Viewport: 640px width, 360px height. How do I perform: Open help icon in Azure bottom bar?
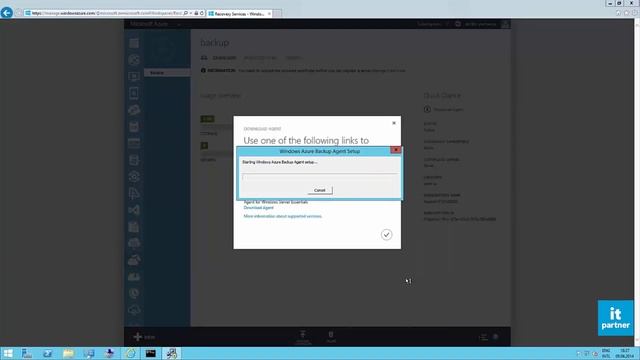(x=496, y=337)
